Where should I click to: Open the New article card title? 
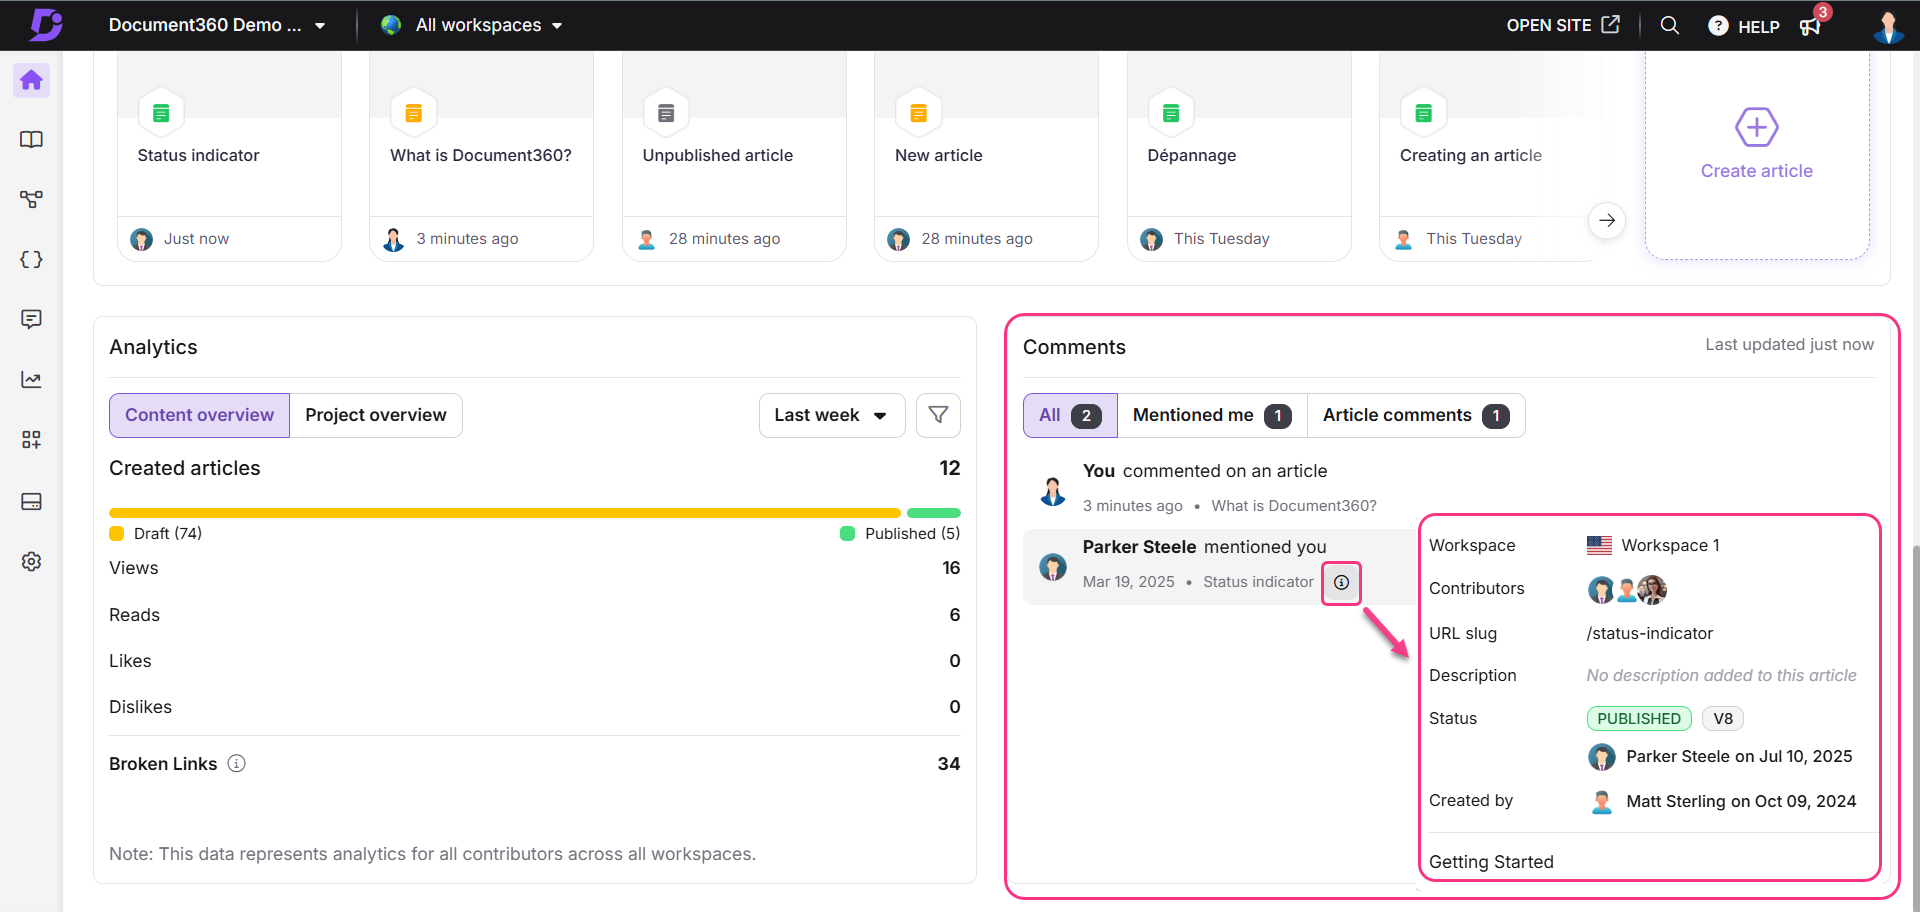pyautogui.click(x=938, y=156)
